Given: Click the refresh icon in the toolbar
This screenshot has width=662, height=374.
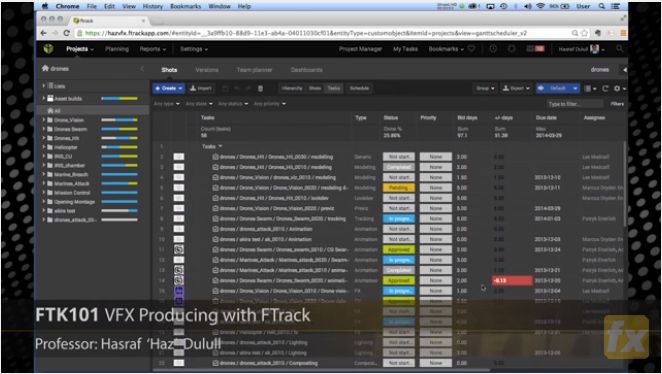Looking at the screenshot, I should tap(605, 88).
